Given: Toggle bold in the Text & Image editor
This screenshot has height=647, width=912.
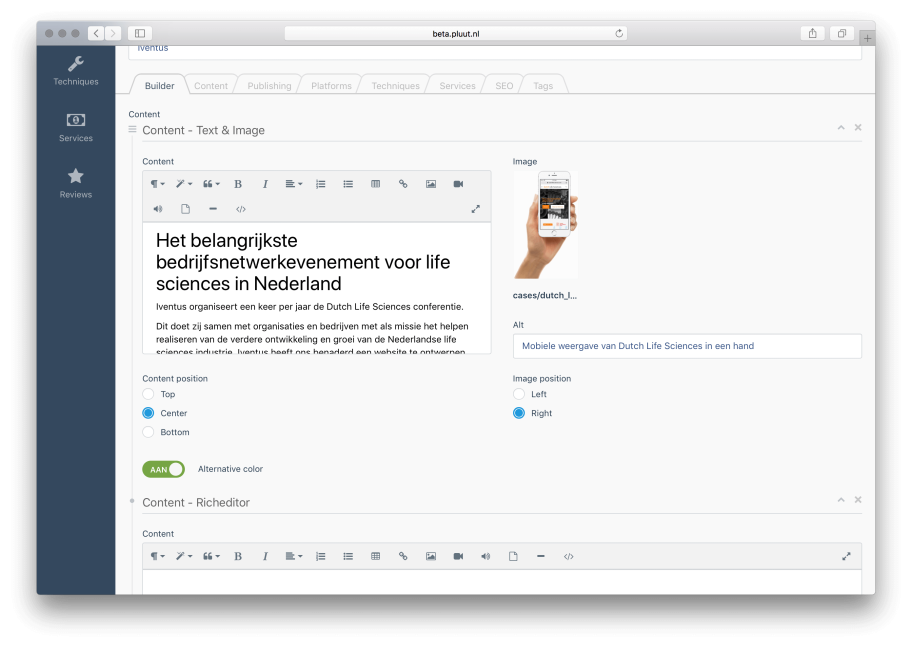Looking at the screenshot, I should 238,184.
